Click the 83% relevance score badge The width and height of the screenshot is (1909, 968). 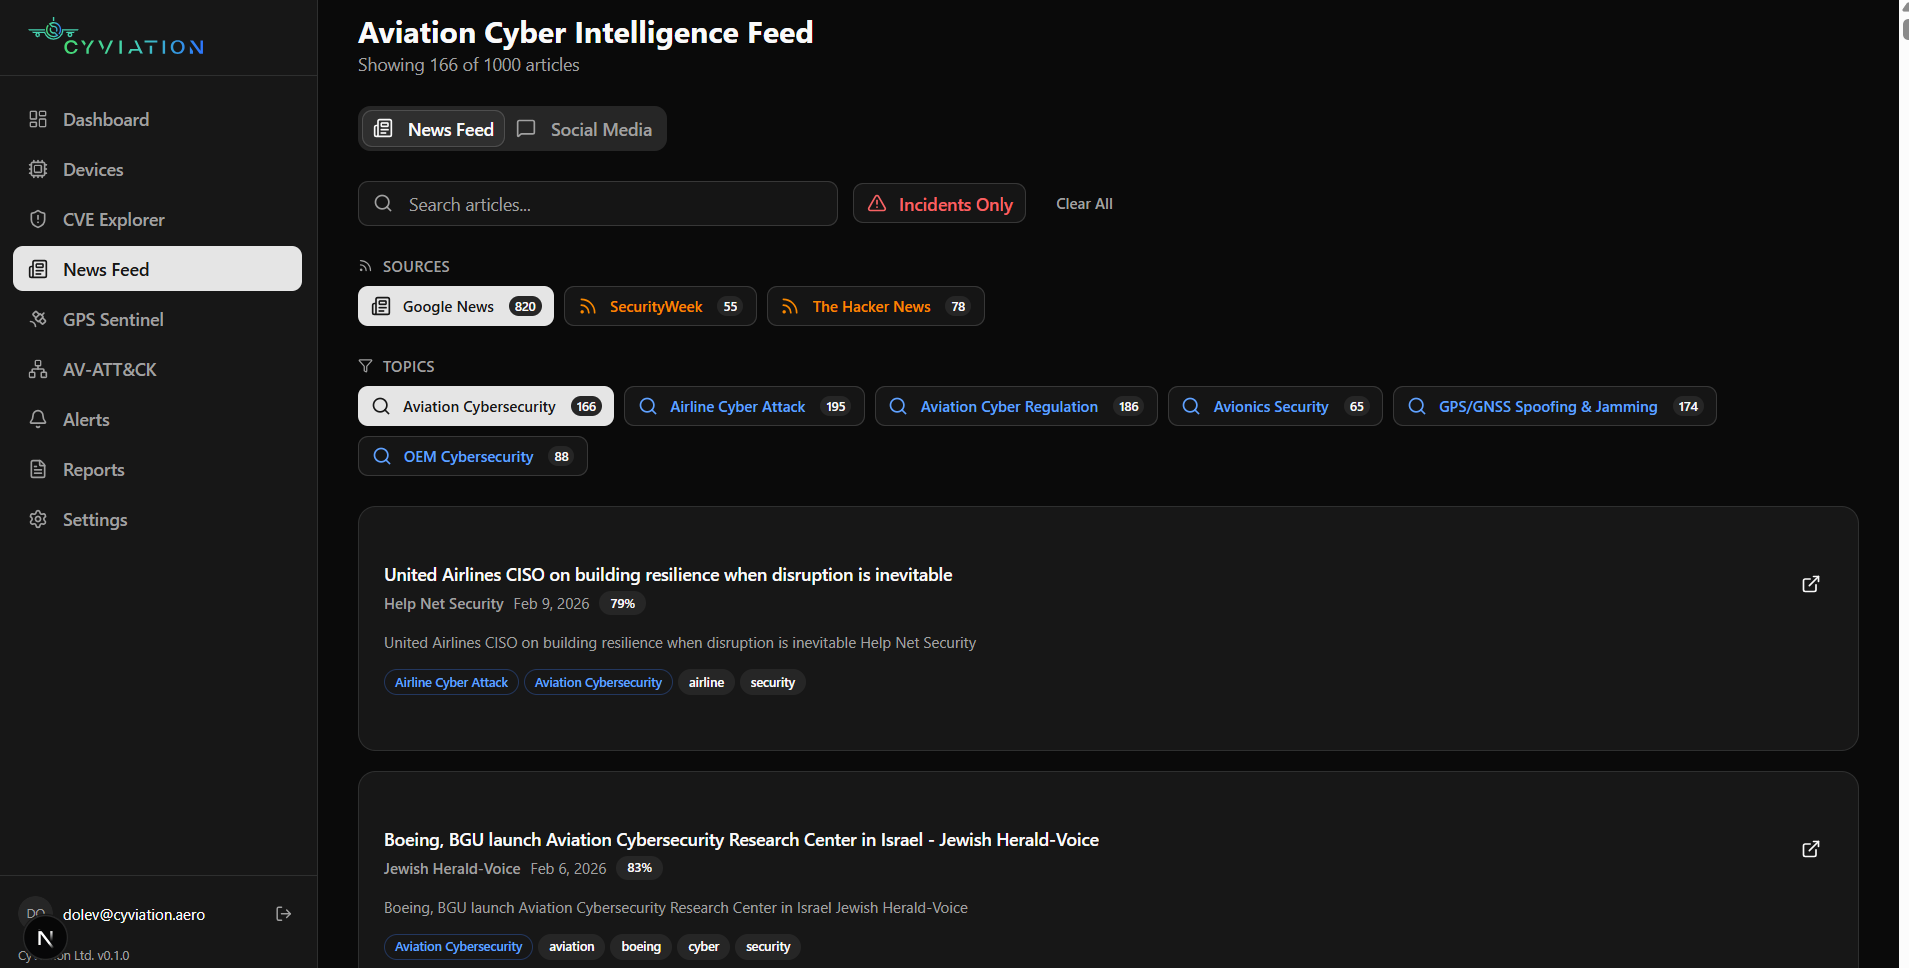(x=640, y=868)
